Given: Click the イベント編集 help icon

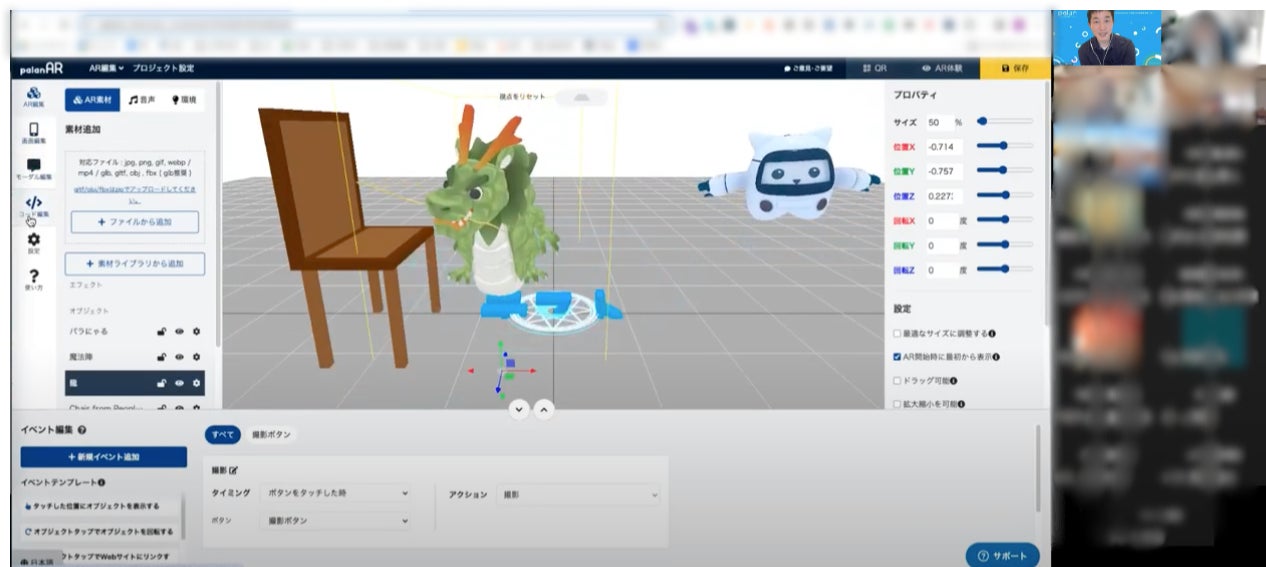Looking at the screenshot, I should coord(82,429).
